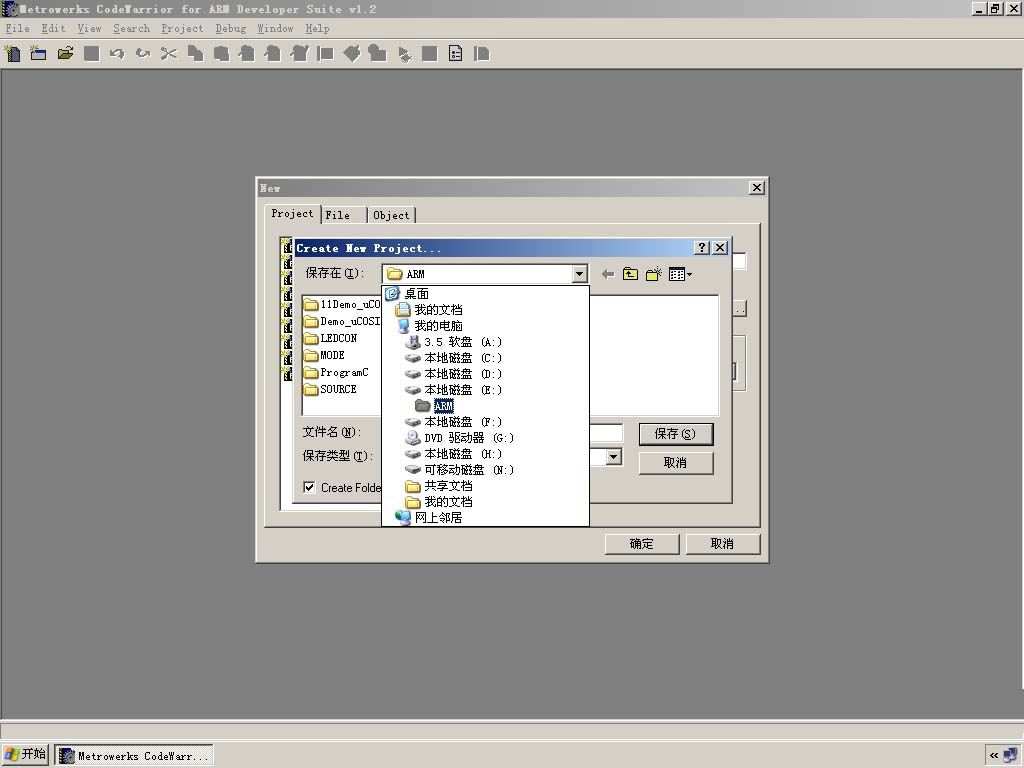
Task: Click the Cut scissors toolbar icon
Action: click(x=169, y=54)
